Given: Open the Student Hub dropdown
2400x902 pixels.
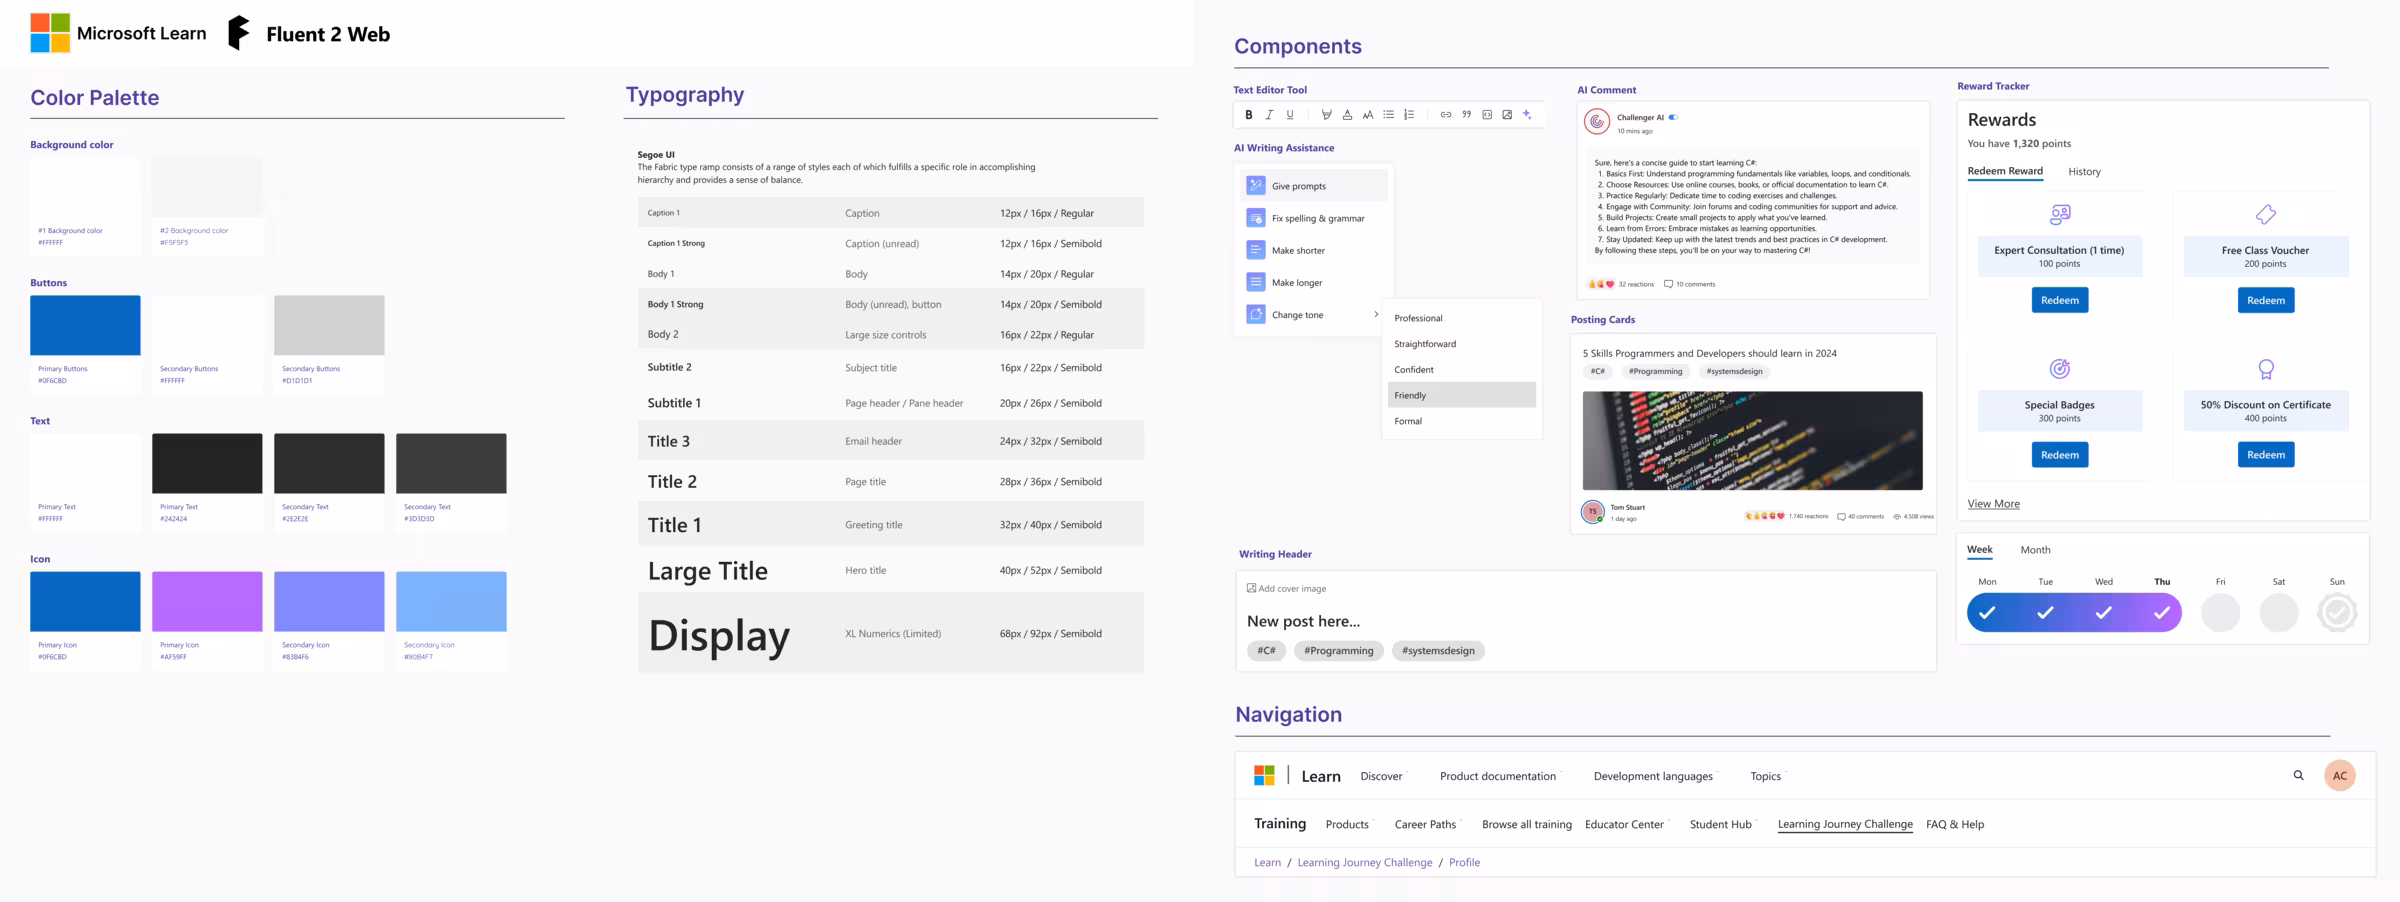Looking at the screenshot, I should [x=1722, y=824].
